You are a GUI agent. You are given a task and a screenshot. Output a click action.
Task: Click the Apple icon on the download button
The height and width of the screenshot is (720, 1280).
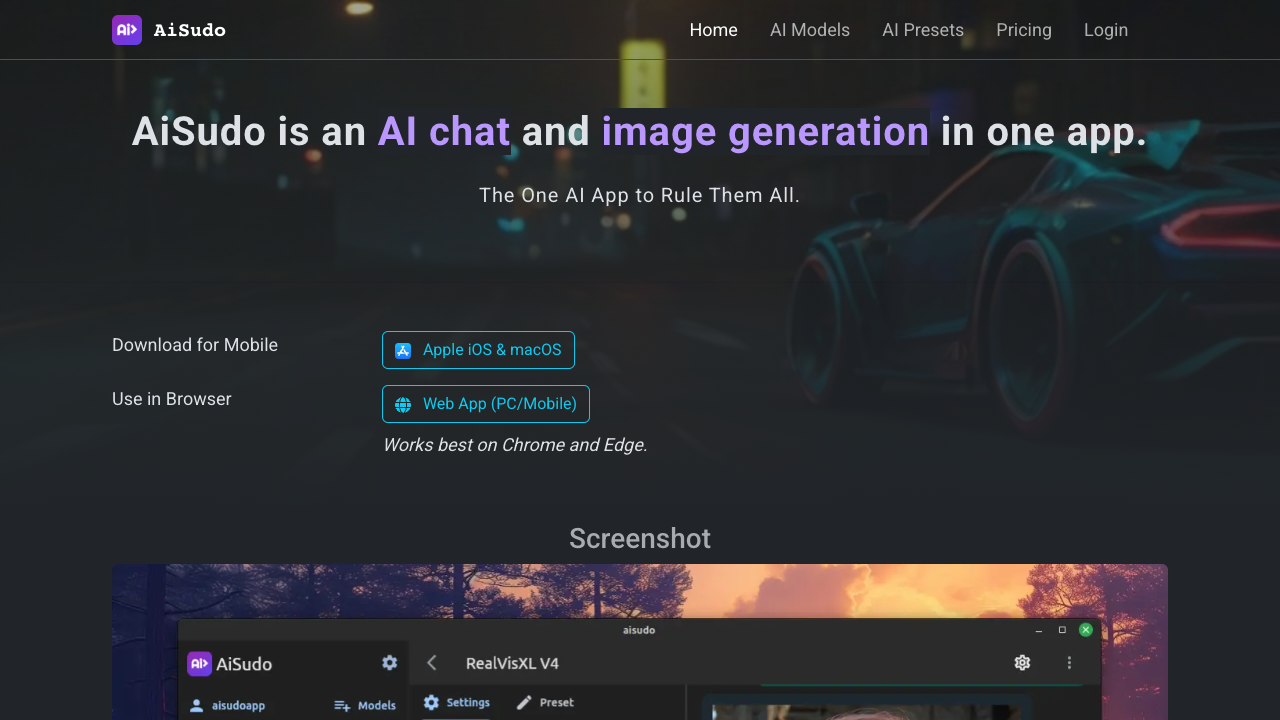(x=403, y=350)
